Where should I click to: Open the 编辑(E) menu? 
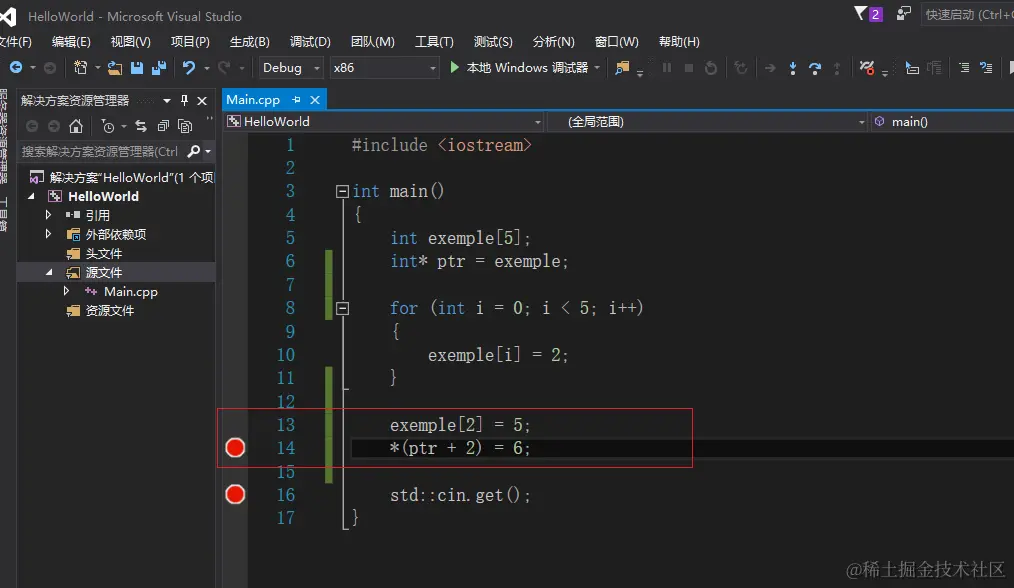pyautogui.click(x=71, y=41)
